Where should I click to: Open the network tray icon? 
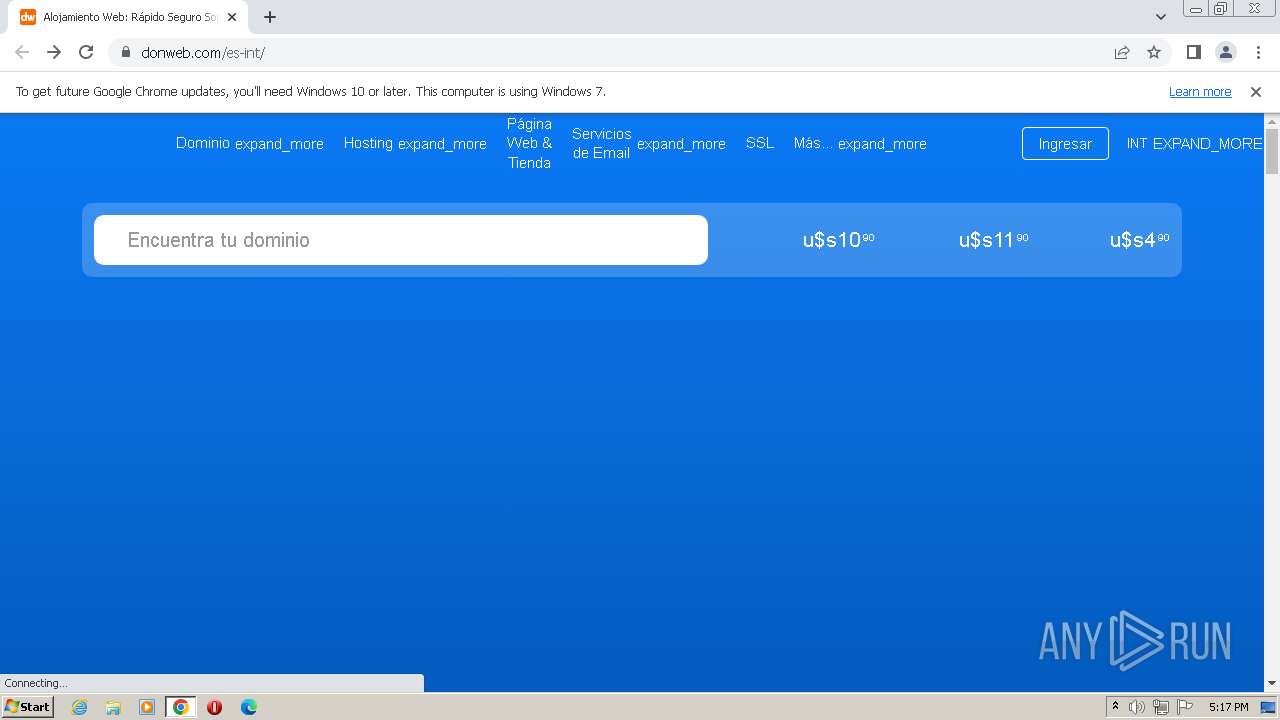click(1161, 707)
